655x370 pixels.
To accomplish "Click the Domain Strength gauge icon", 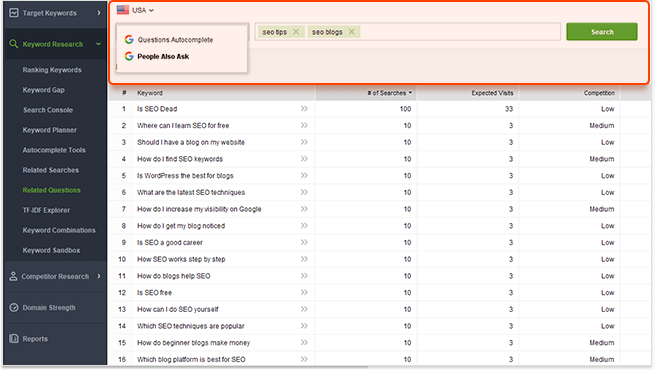I will [14, 307].
